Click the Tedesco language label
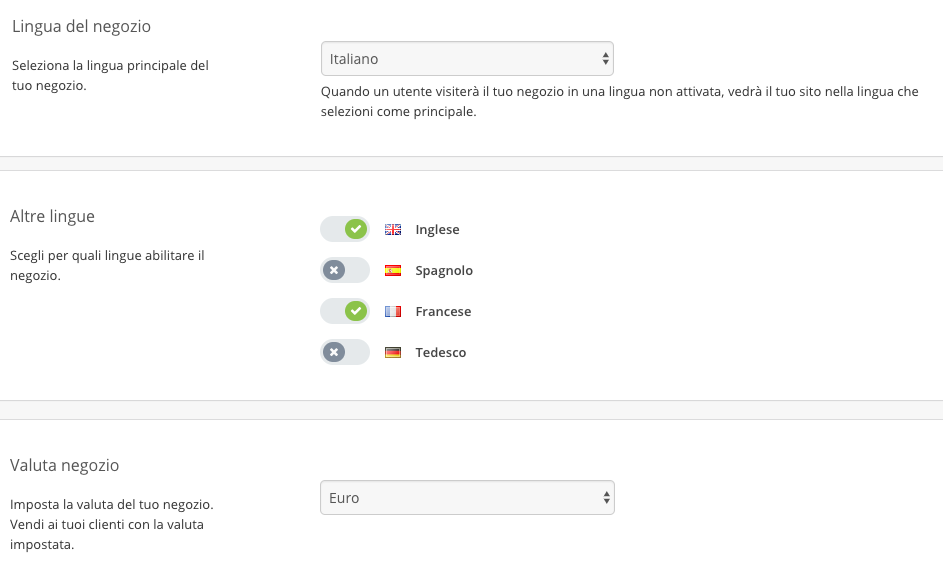 (441, 352)
